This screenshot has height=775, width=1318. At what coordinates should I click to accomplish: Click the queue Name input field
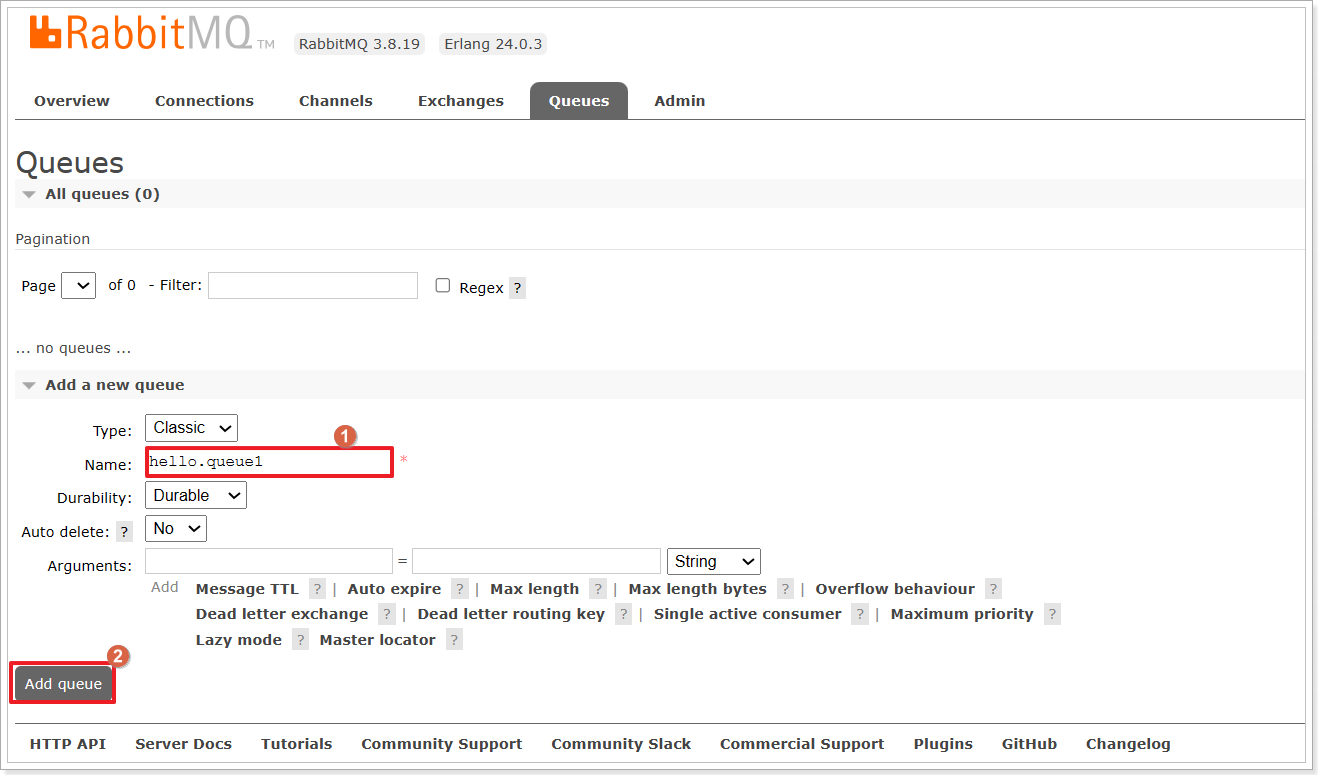point(268,462)
